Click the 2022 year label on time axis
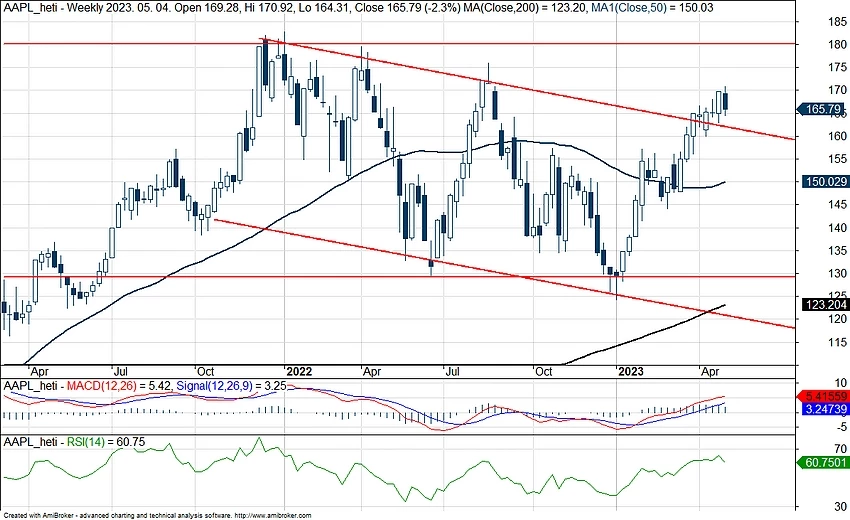850x520 pixels. point(299,371)
